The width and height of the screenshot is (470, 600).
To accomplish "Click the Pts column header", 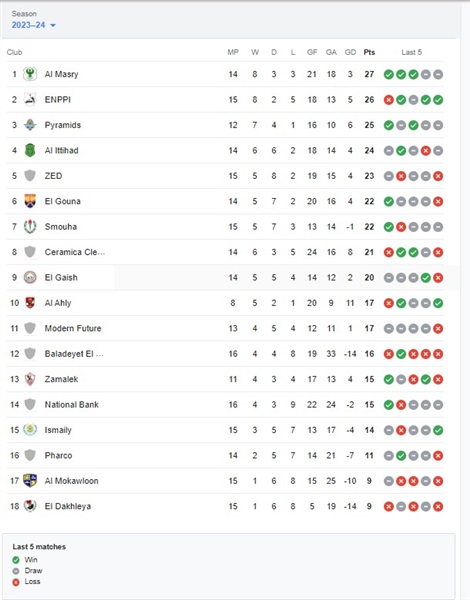I will tap(369, 52).
